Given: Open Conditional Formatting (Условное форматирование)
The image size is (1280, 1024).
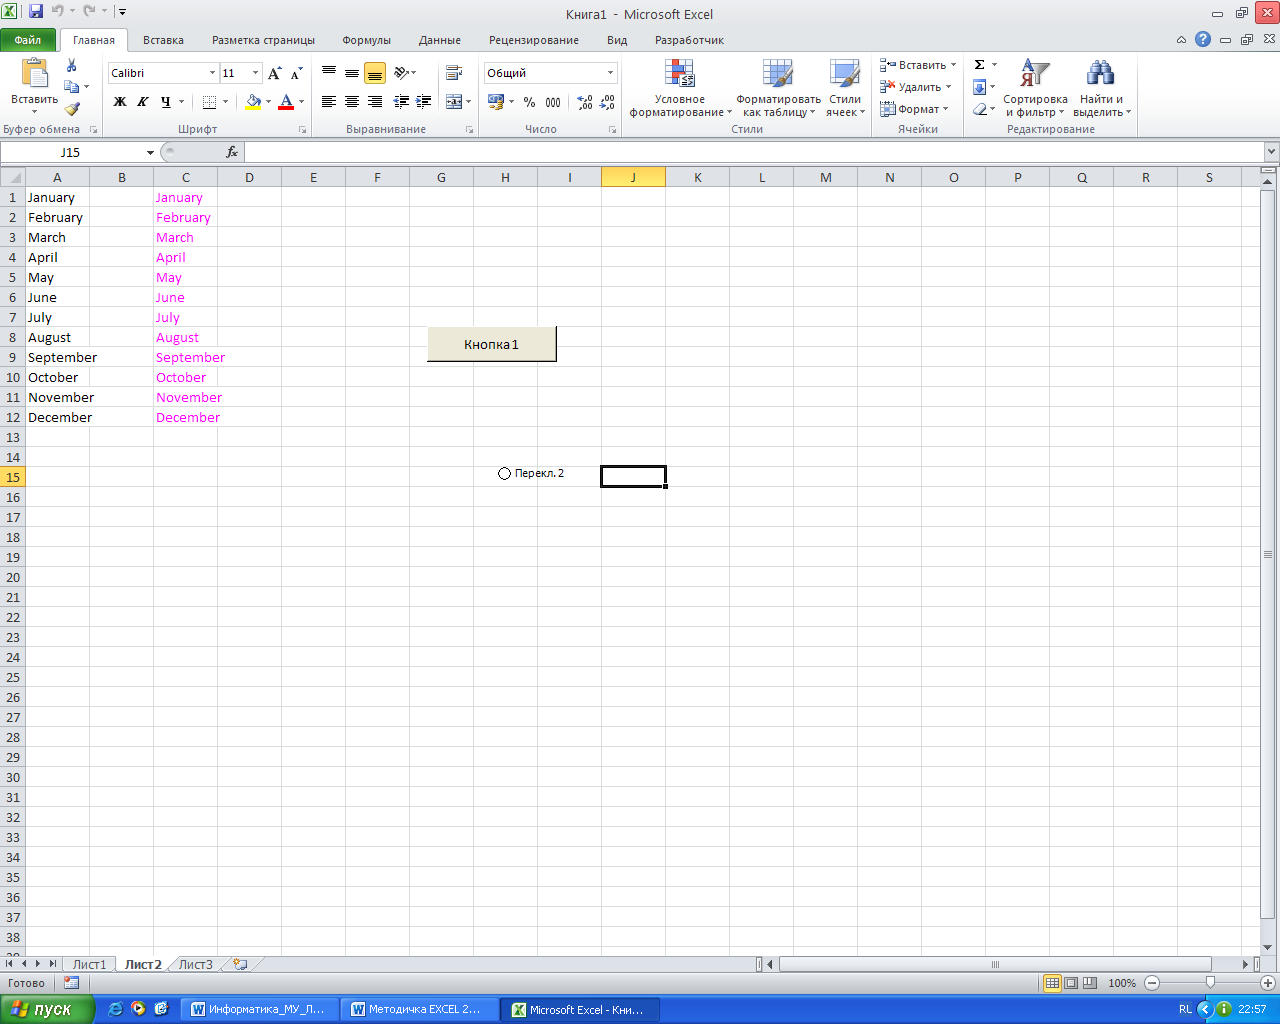Looking at the screenshot, I should tap(680, 88).
